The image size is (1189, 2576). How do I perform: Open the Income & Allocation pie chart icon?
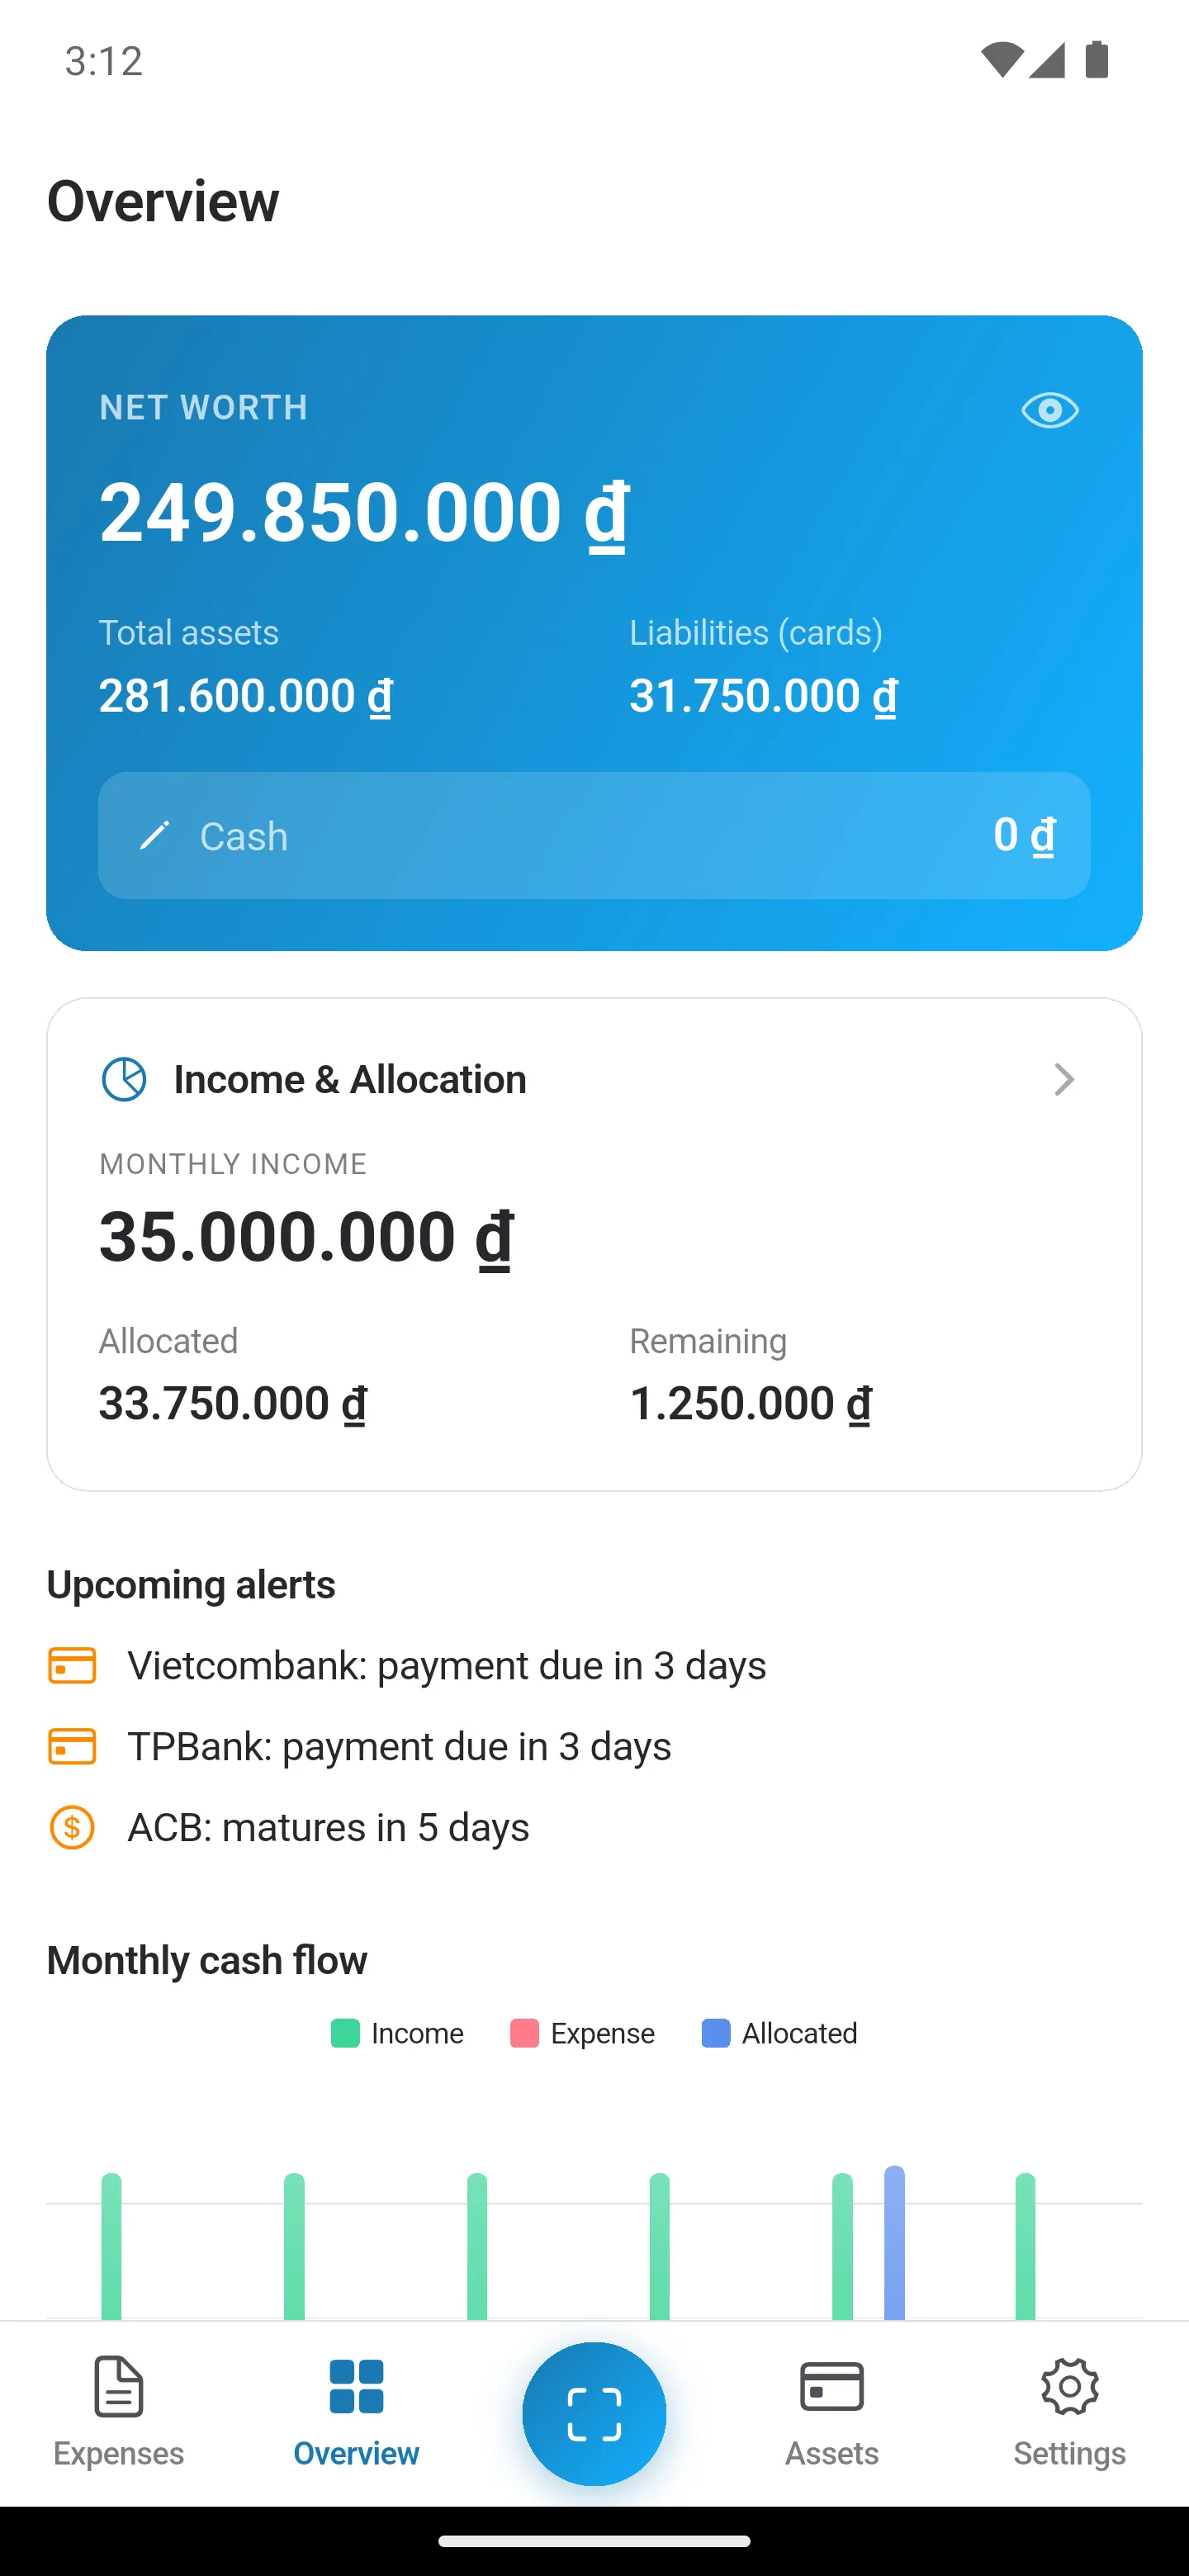[124, 1079]
